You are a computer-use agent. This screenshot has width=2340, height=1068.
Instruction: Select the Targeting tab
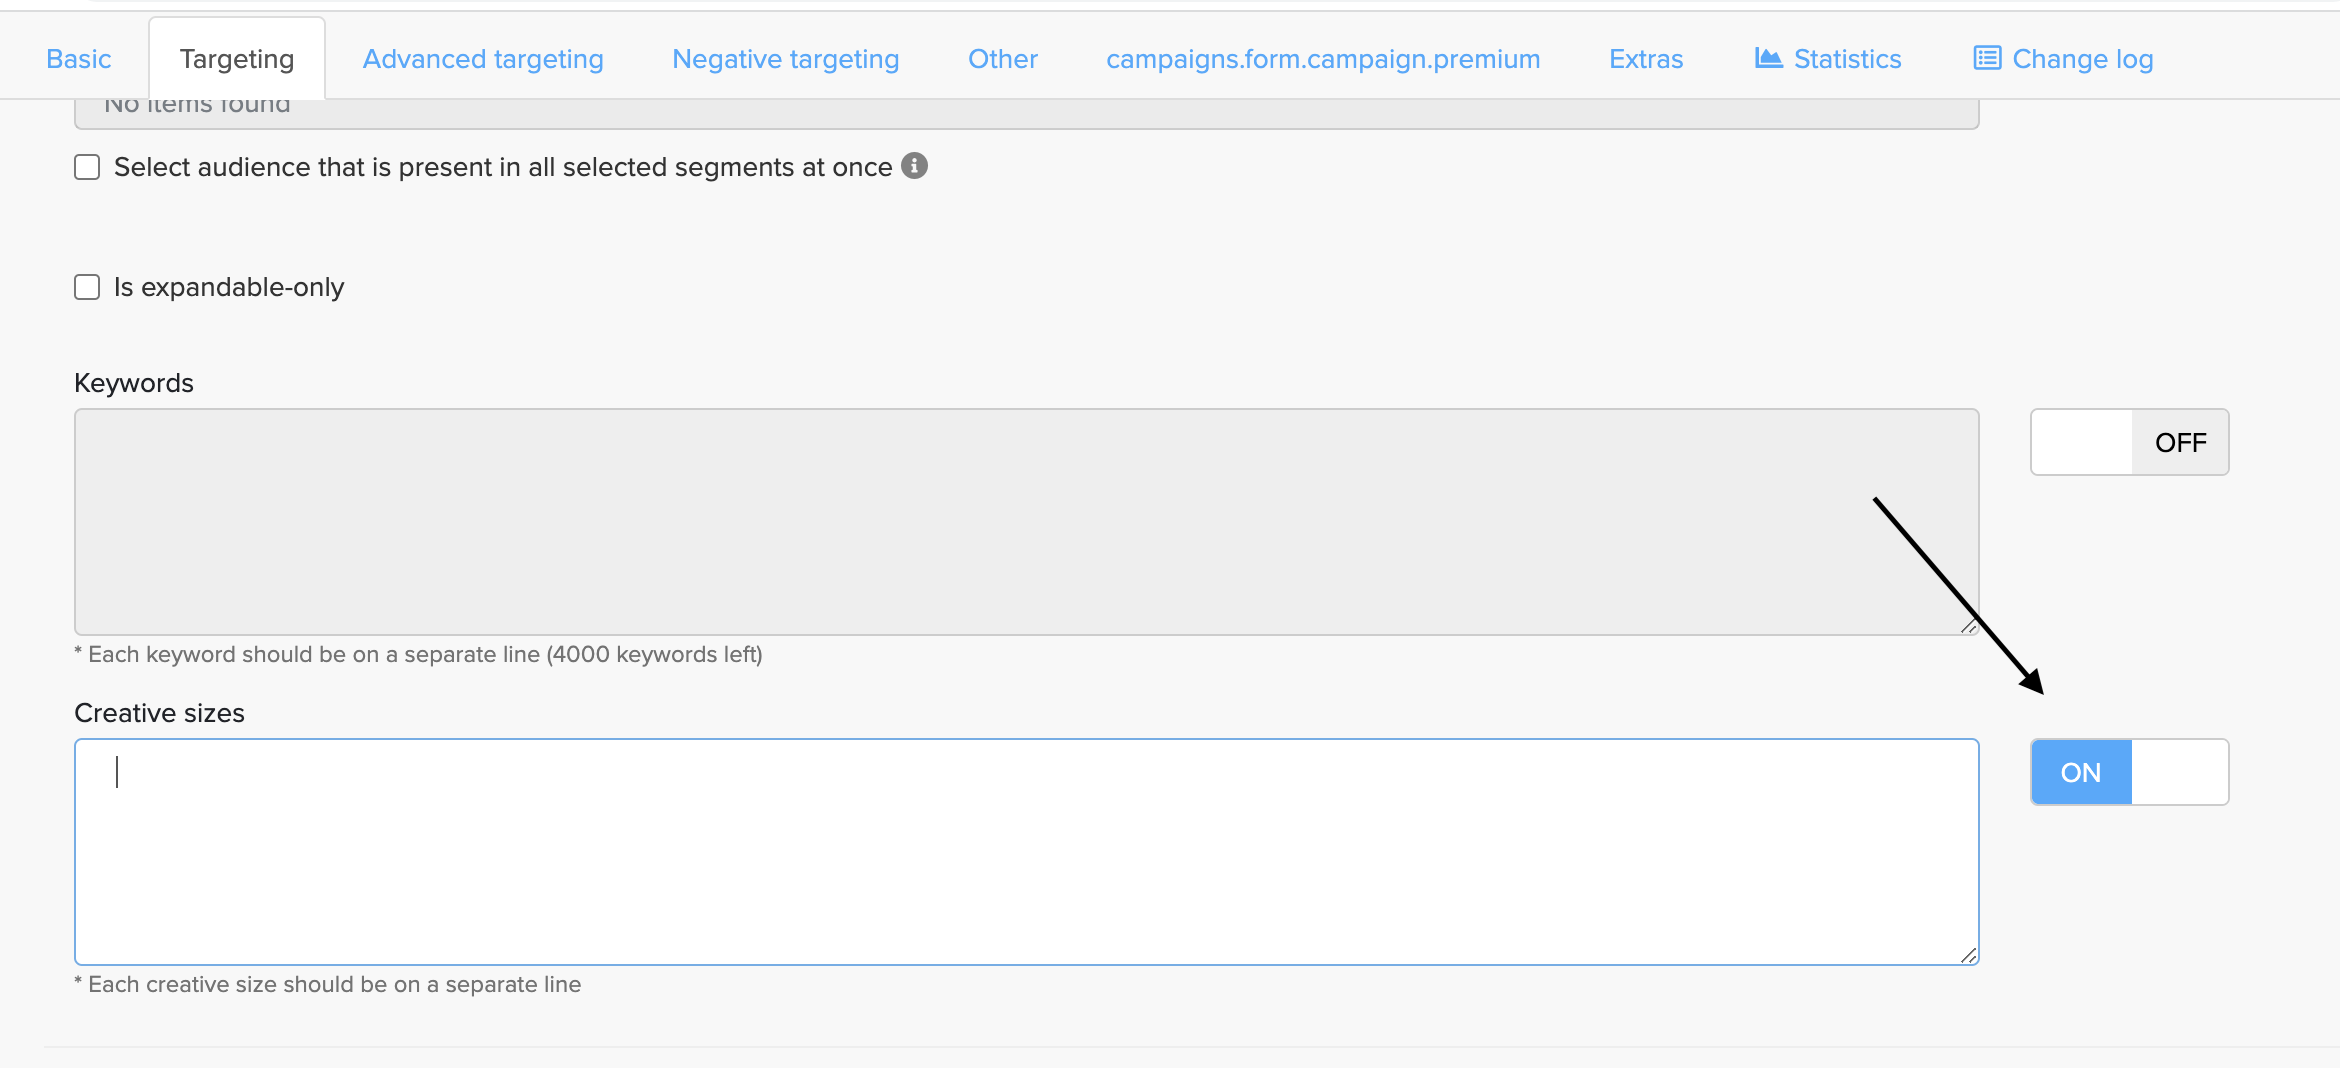pos(237,59)
